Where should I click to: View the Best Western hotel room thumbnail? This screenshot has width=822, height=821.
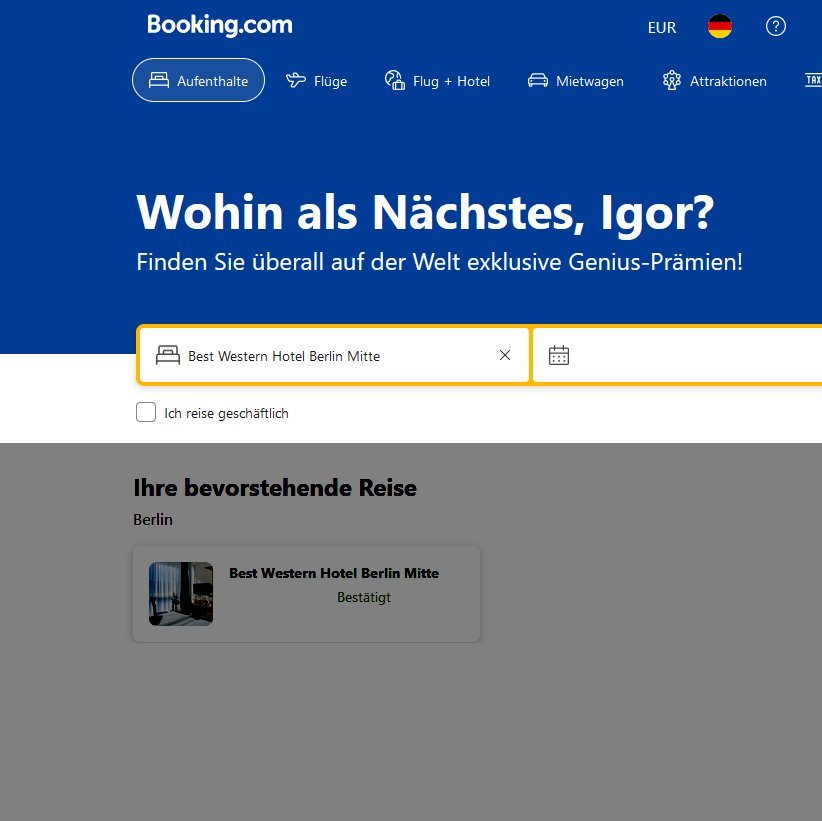click(x=181, y=593)
